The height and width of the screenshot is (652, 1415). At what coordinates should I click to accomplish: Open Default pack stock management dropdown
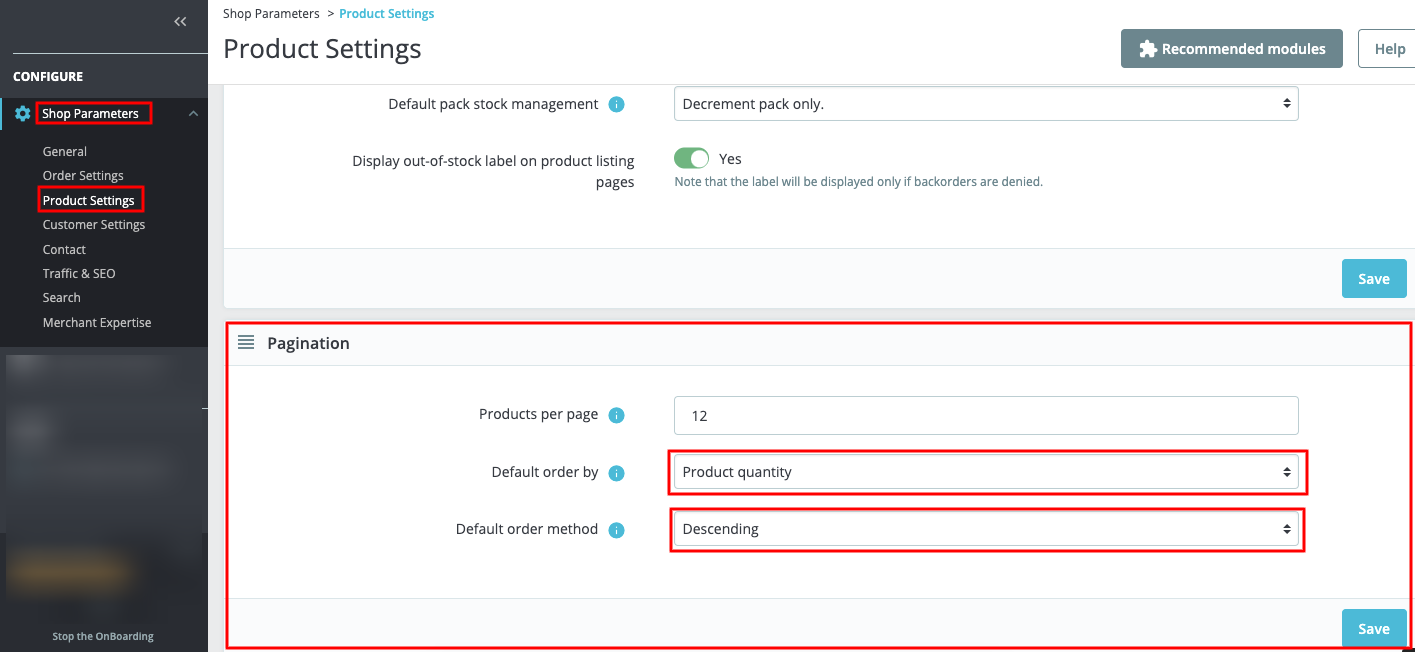point(985,104)
